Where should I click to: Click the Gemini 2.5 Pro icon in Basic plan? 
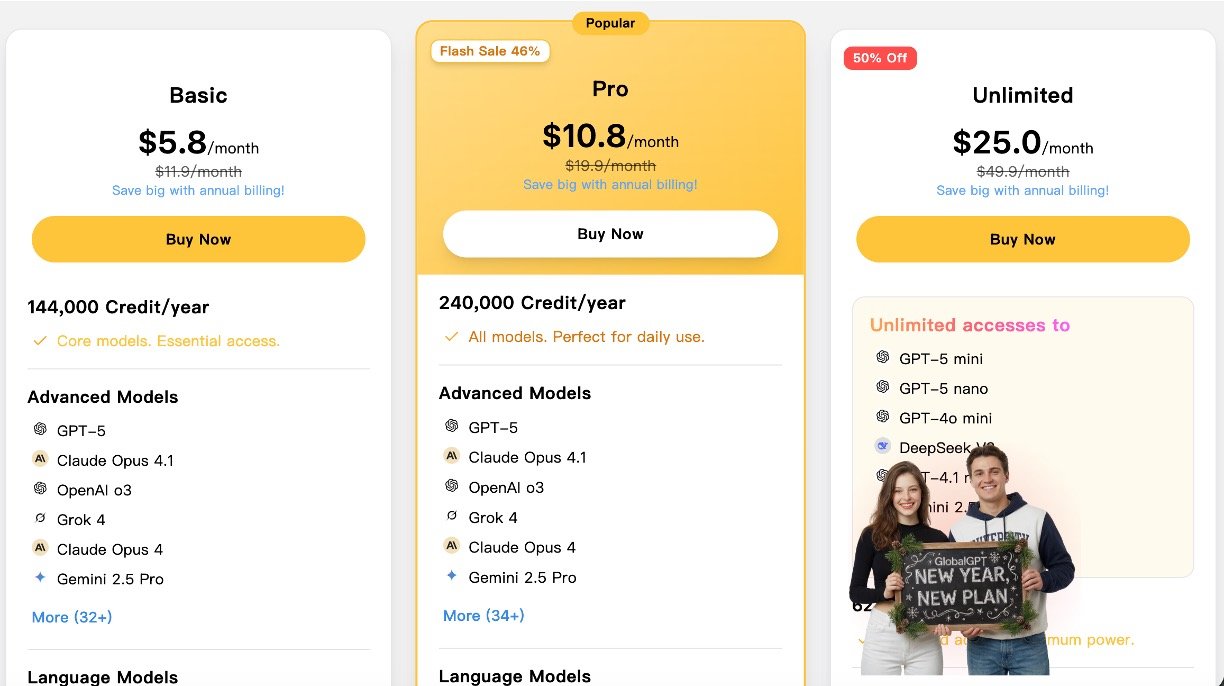click(x=40, y=578)
